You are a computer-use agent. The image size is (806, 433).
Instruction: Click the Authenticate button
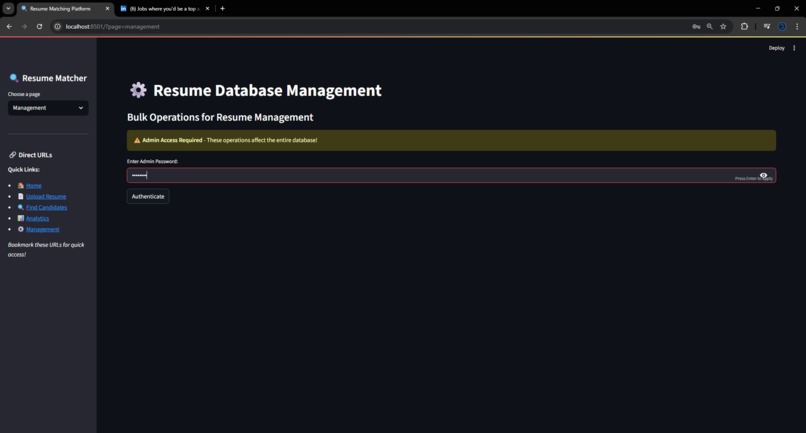(148, 196)
